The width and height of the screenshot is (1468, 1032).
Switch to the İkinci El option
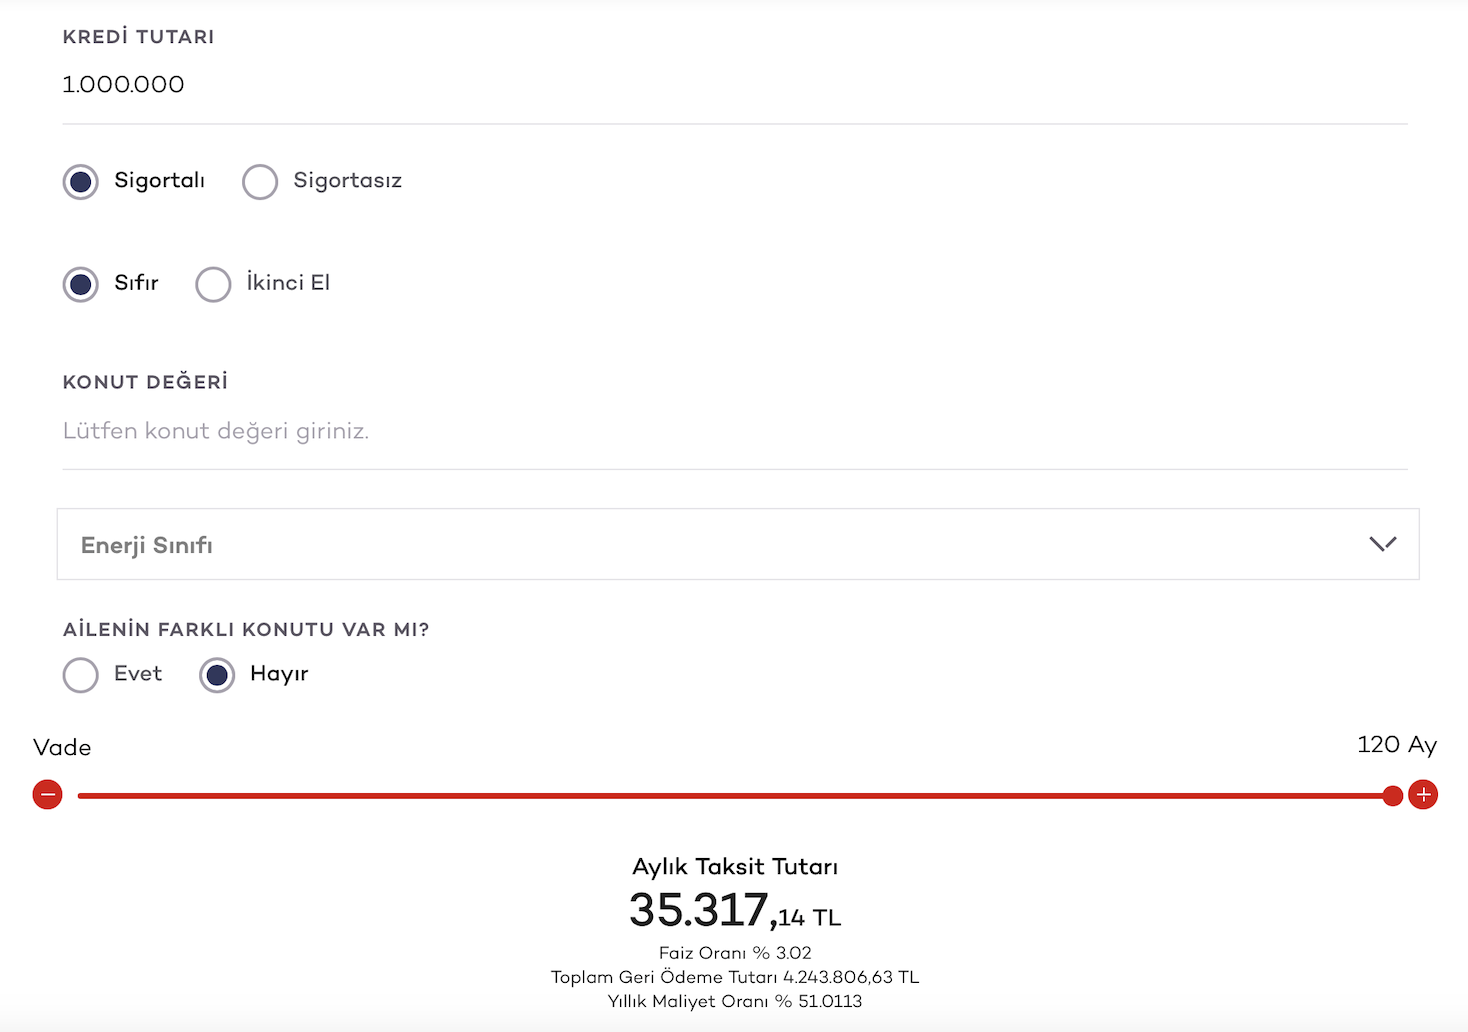213,284
